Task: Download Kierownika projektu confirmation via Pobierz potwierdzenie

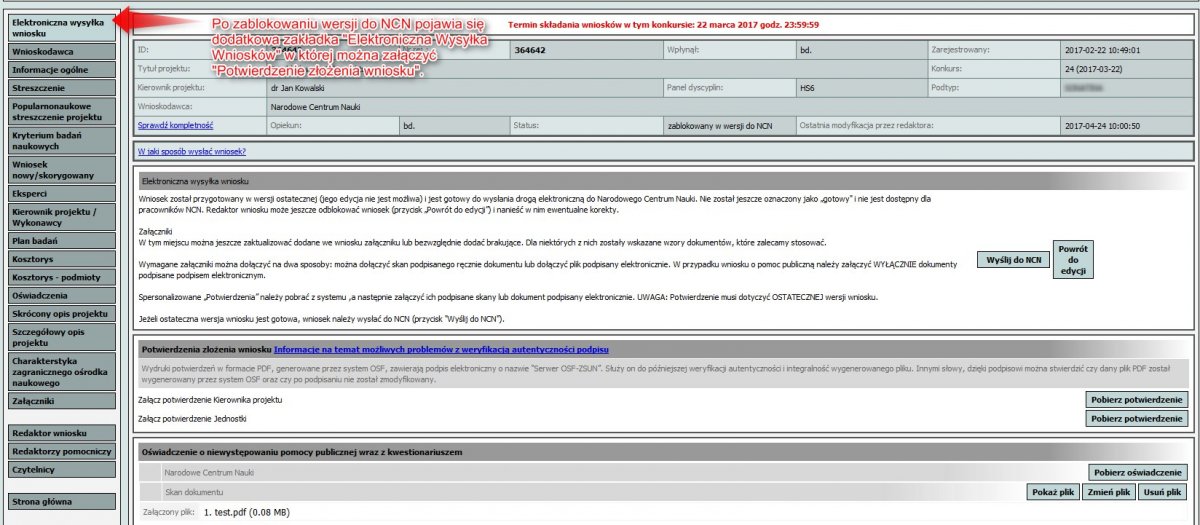Action: click(1137, 399)
